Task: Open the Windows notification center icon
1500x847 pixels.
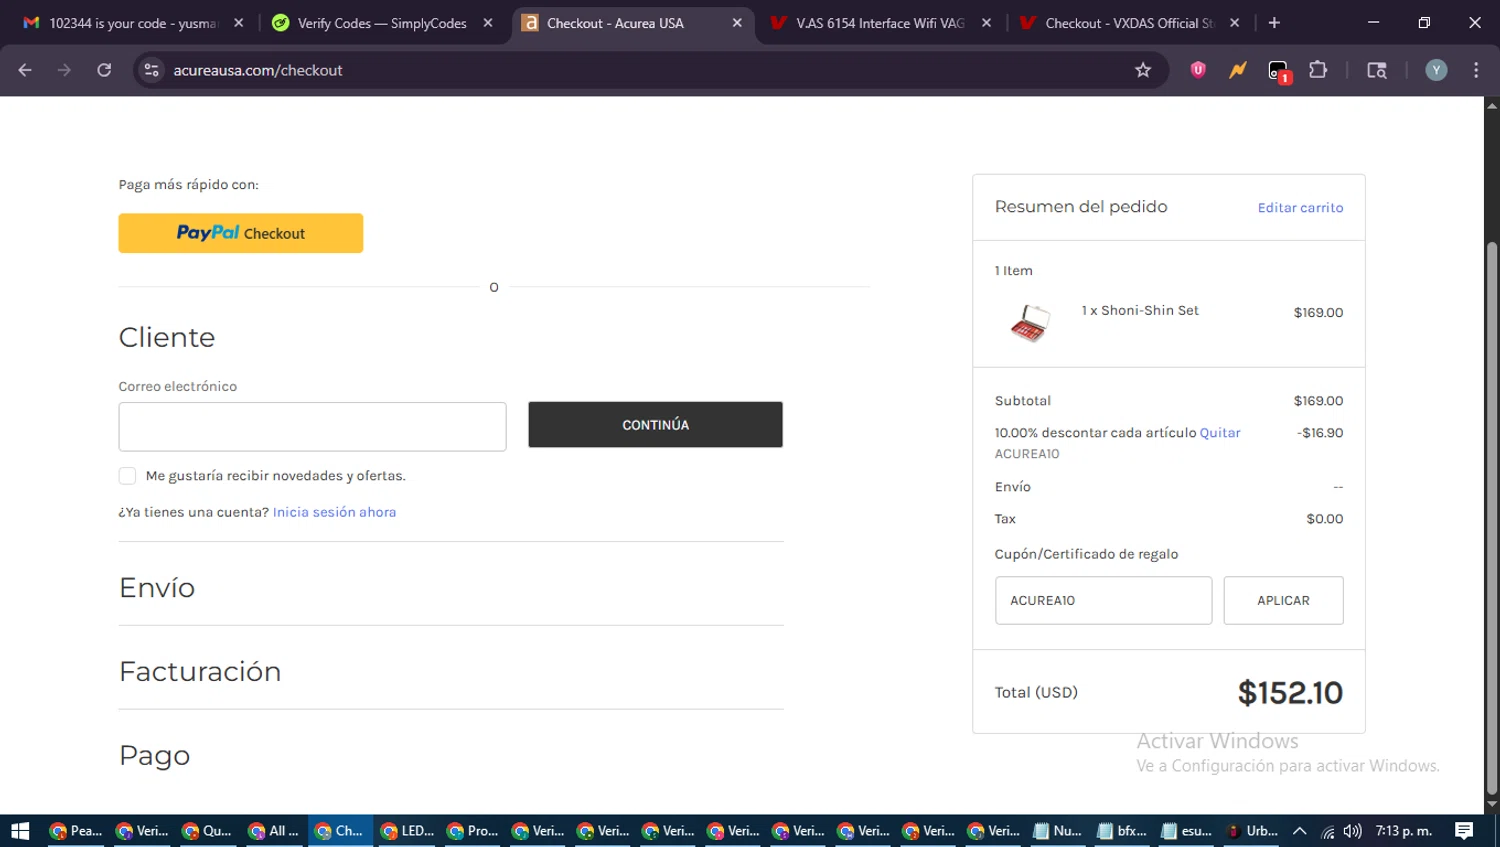Action: point(1465,831)
